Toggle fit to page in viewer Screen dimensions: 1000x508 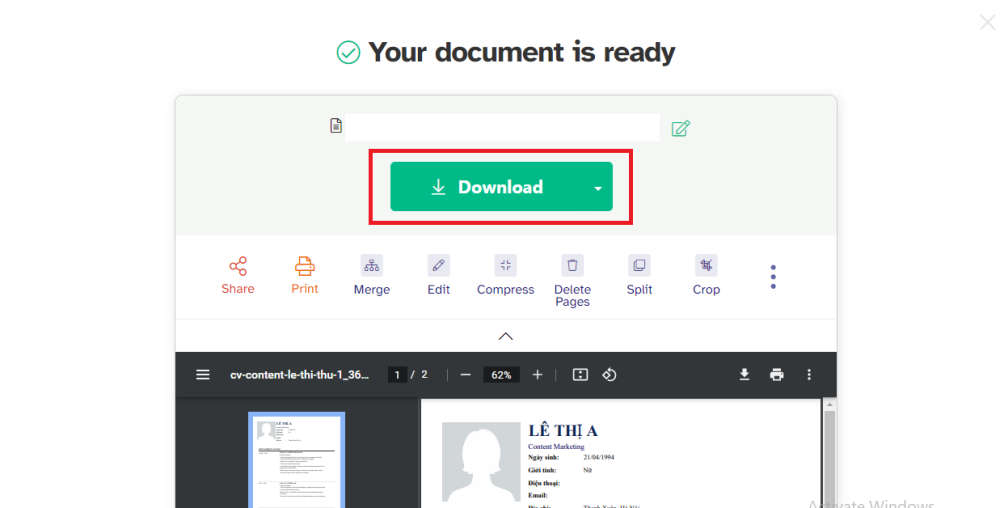[x=580, y=375]
